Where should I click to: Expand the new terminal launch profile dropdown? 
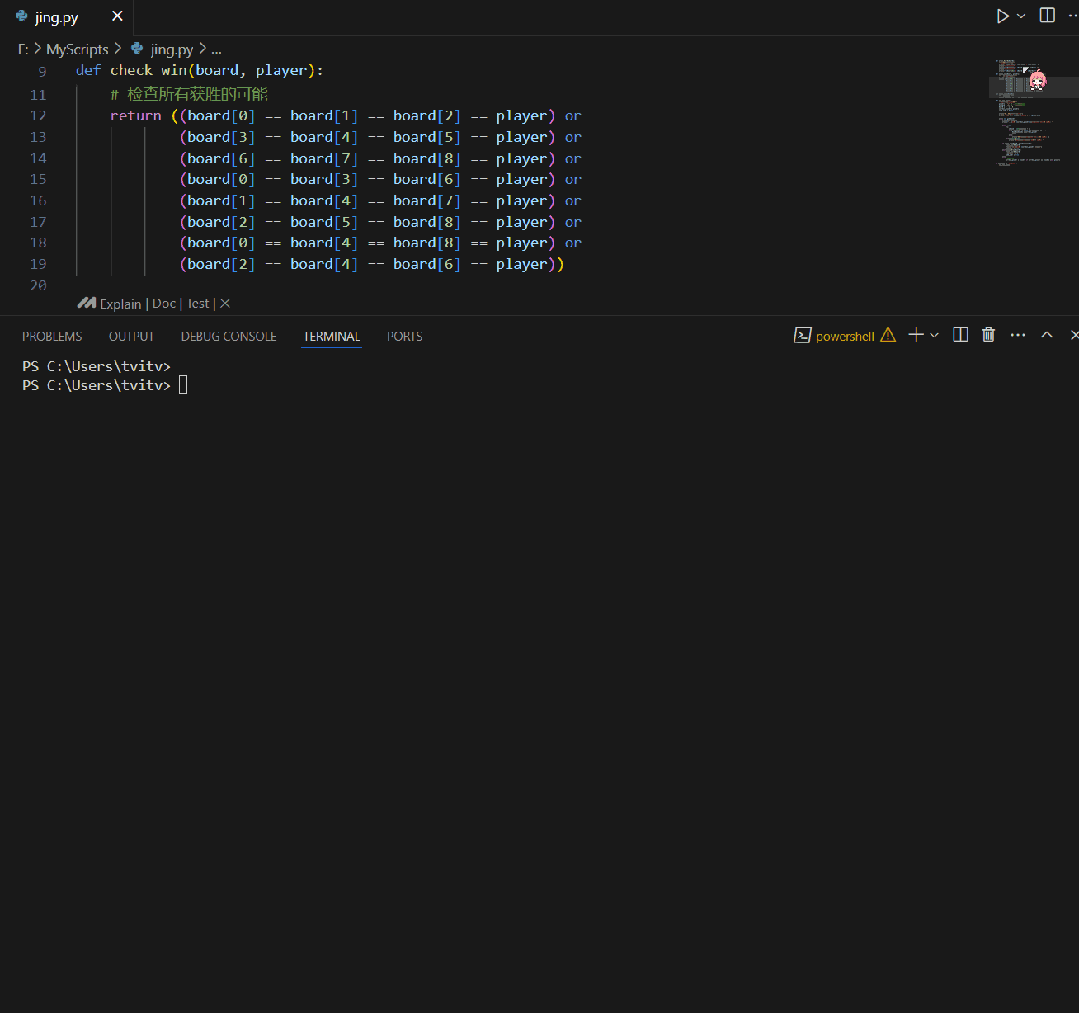point(934,335)
